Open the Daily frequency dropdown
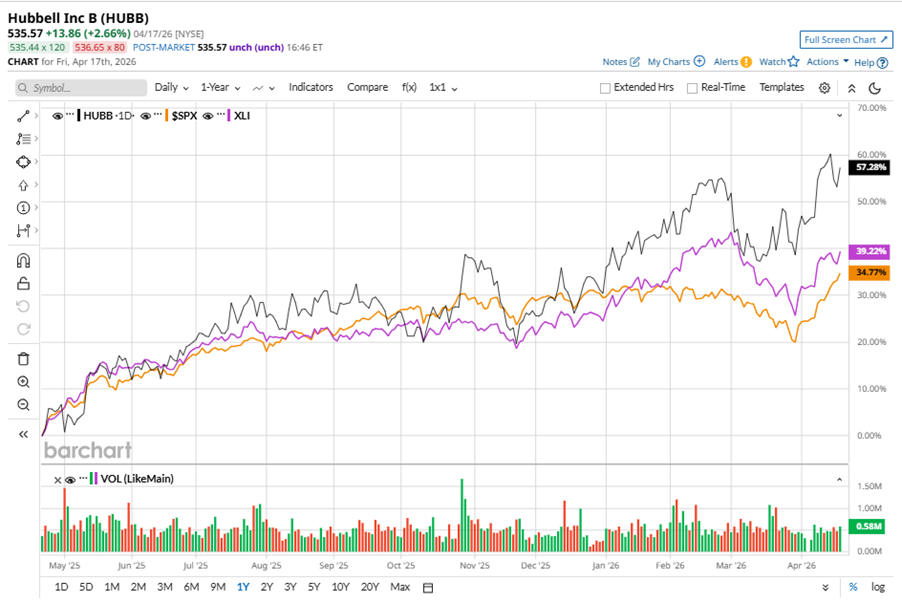 point(171,88)
